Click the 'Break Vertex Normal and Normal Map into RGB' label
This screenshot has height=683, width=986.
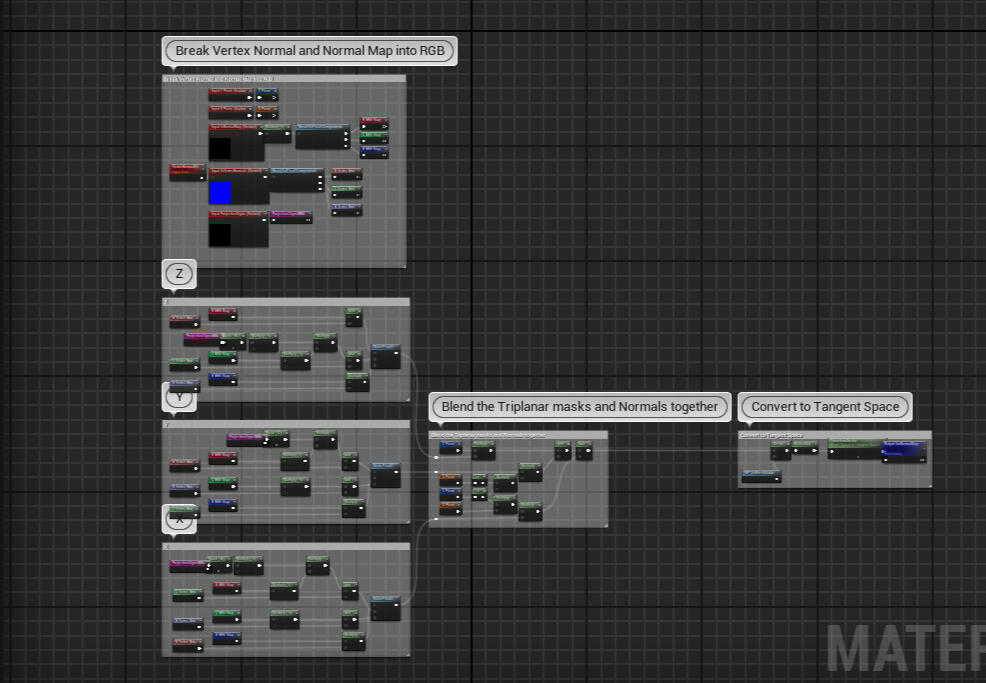click(309, 51)
